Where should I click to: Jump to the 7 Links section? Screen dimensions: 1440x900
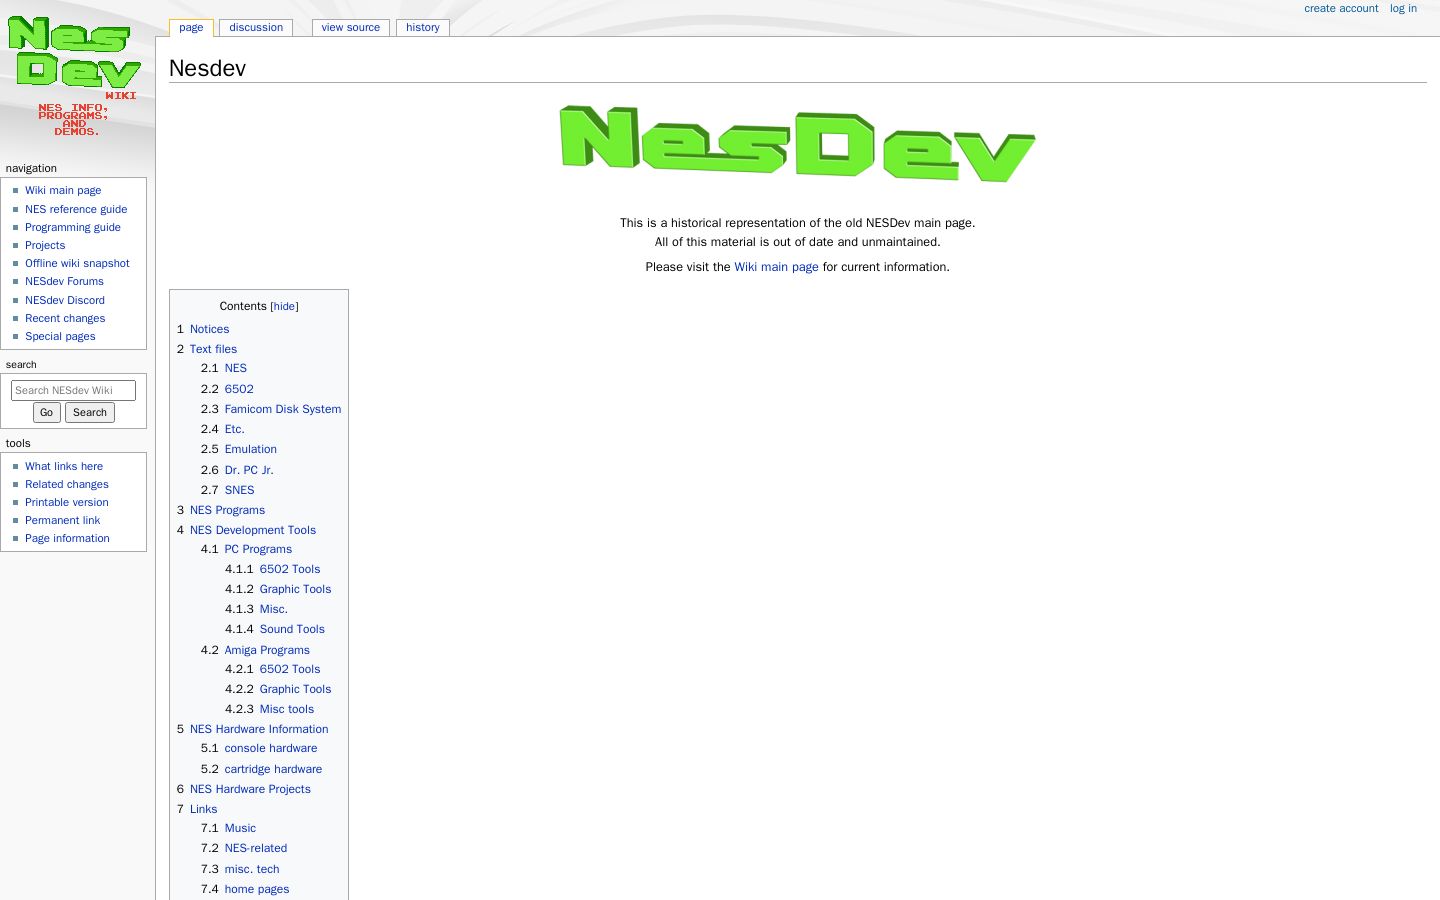click(197, 809)
